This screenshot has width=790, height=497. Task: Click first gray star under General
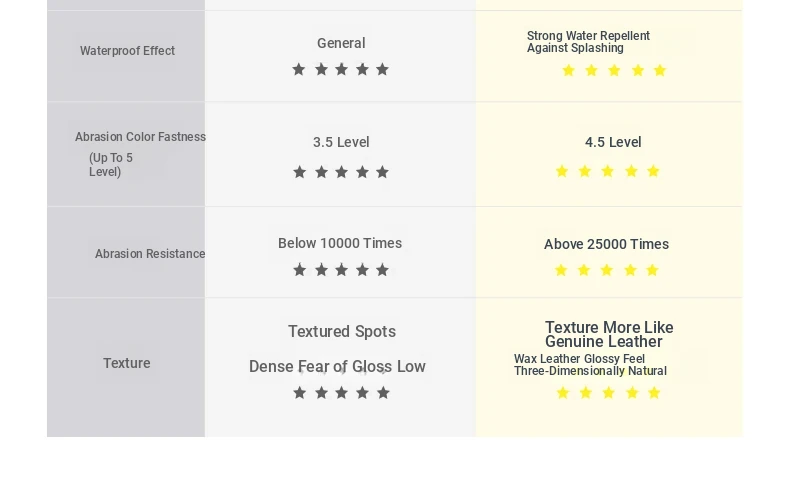298,69
